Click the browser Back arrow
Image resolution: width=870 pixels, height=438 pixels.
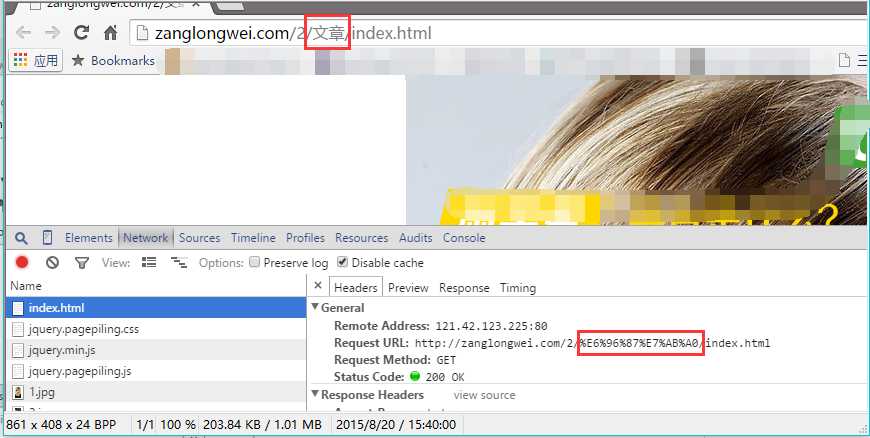click(x=23, y=33)
